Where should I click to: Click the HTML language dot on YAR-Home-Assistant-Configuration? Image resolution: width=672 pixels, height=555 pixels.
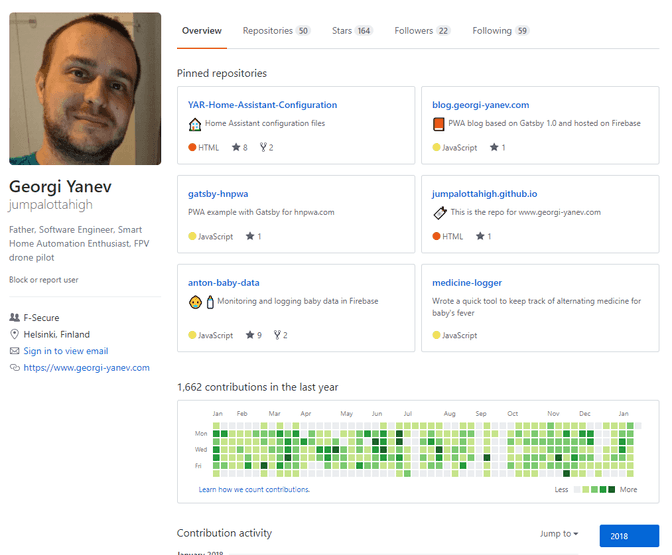point(192,147)
